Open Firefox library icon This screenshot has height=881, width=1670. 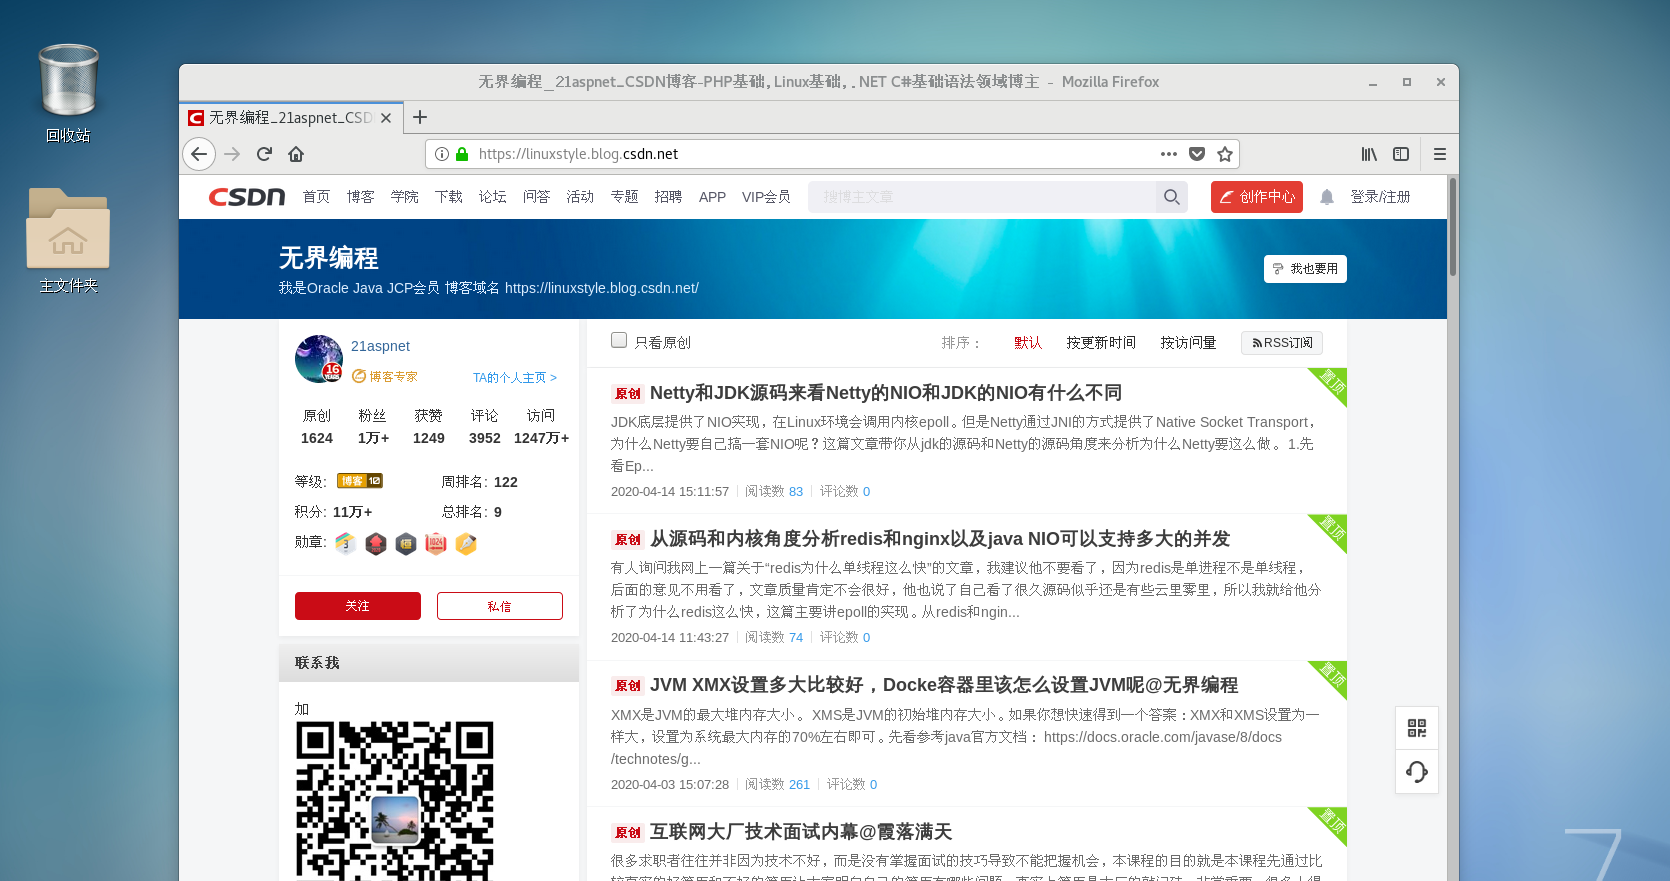coord(1369,154)
